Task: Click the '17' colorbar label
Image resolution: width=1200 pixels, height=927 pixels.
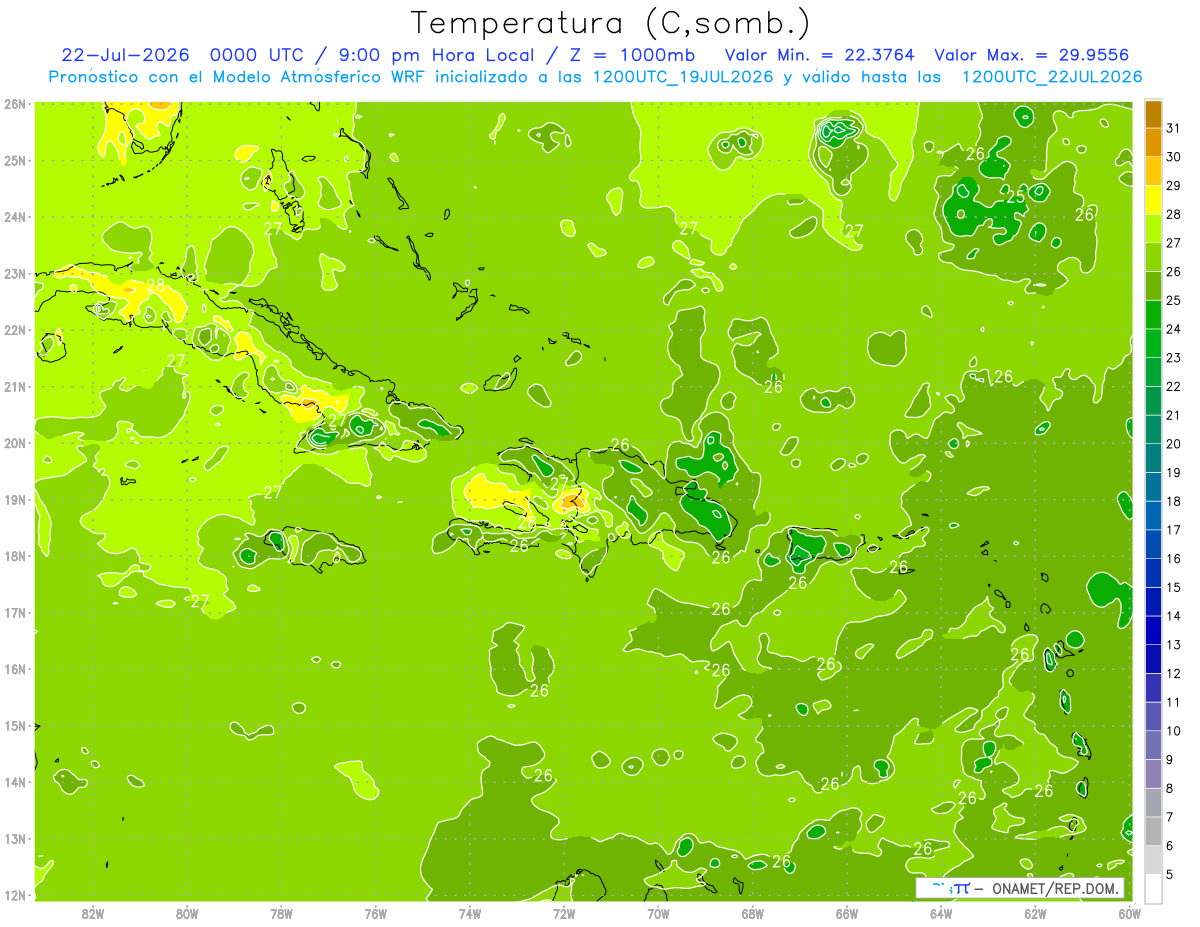Action: (x=1174, y=530)
